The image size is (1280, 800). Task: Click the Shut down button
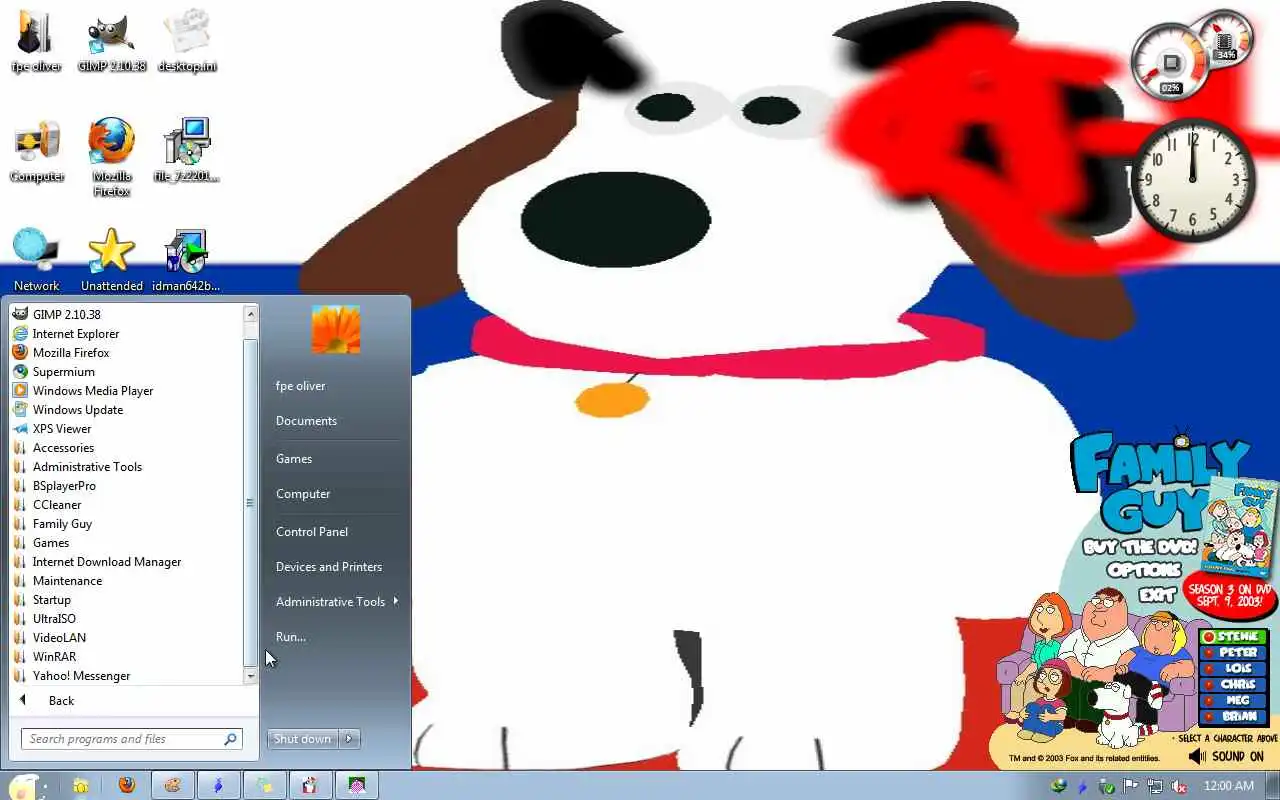[x=303, y=739]
